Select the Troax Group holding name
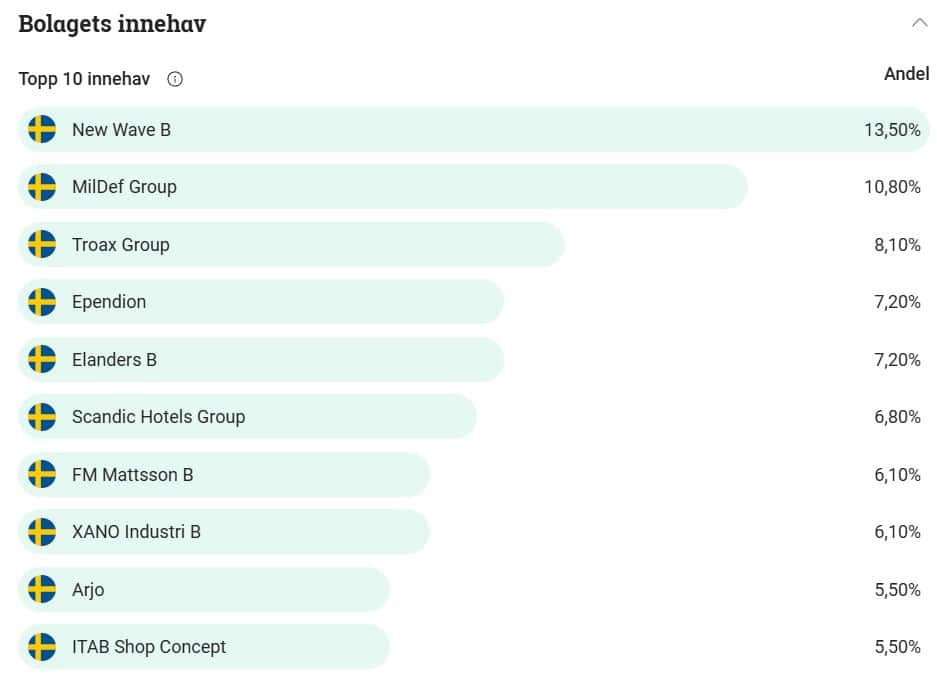 click(120, 245)
